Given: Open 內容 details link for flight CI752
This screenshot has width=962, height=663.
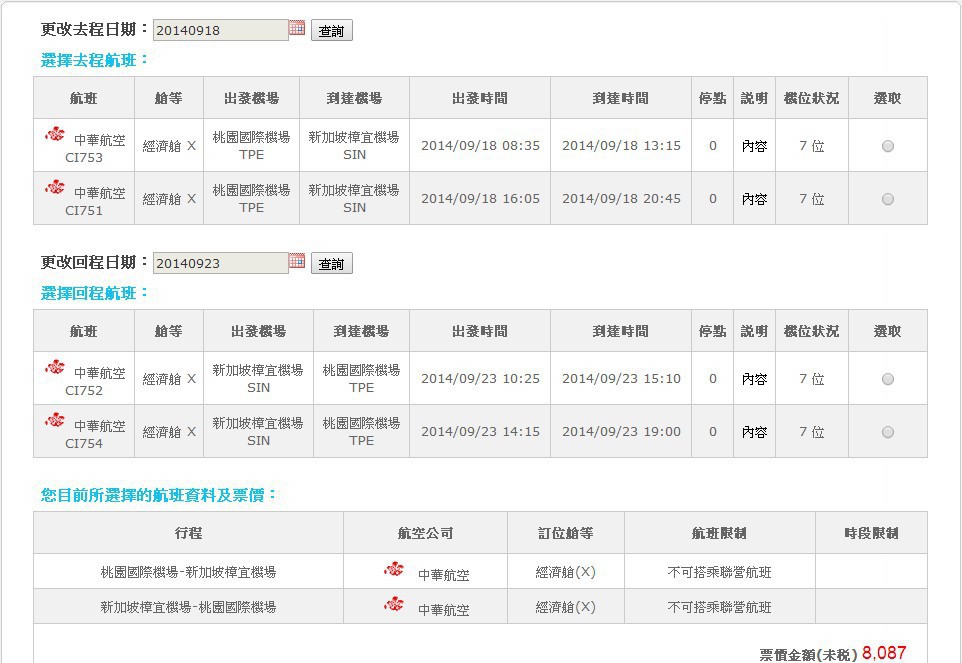Looking at the screenshot, I should (754, 379).
